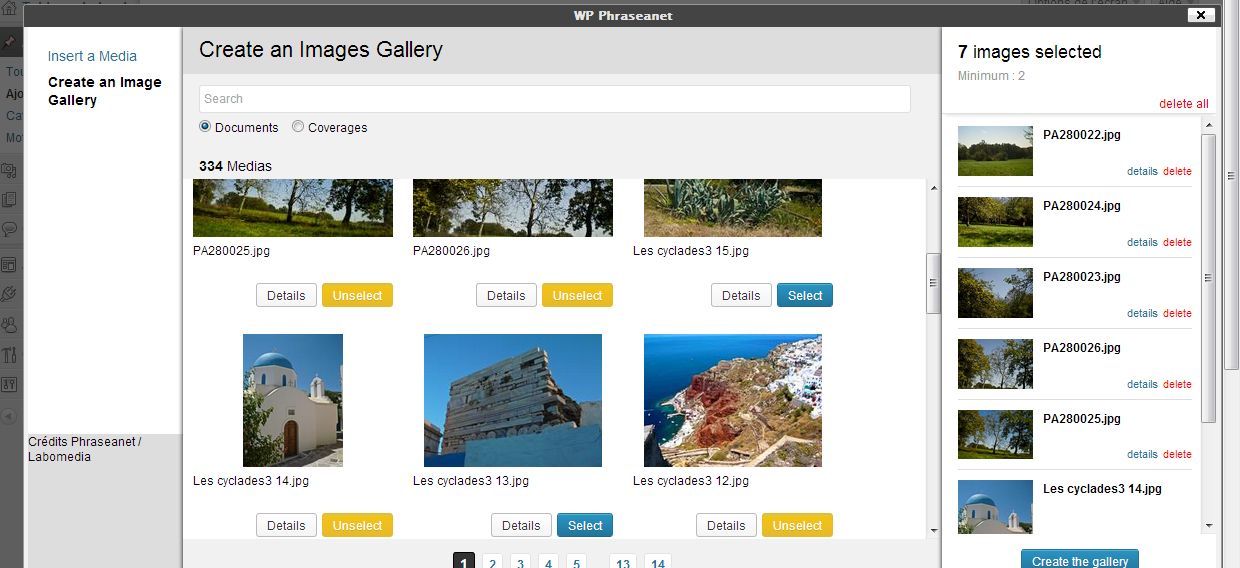This screenshot has width=1240, height=568.
Task: Select Les cyclades3 15.jpg image
Action: (804, 295)
